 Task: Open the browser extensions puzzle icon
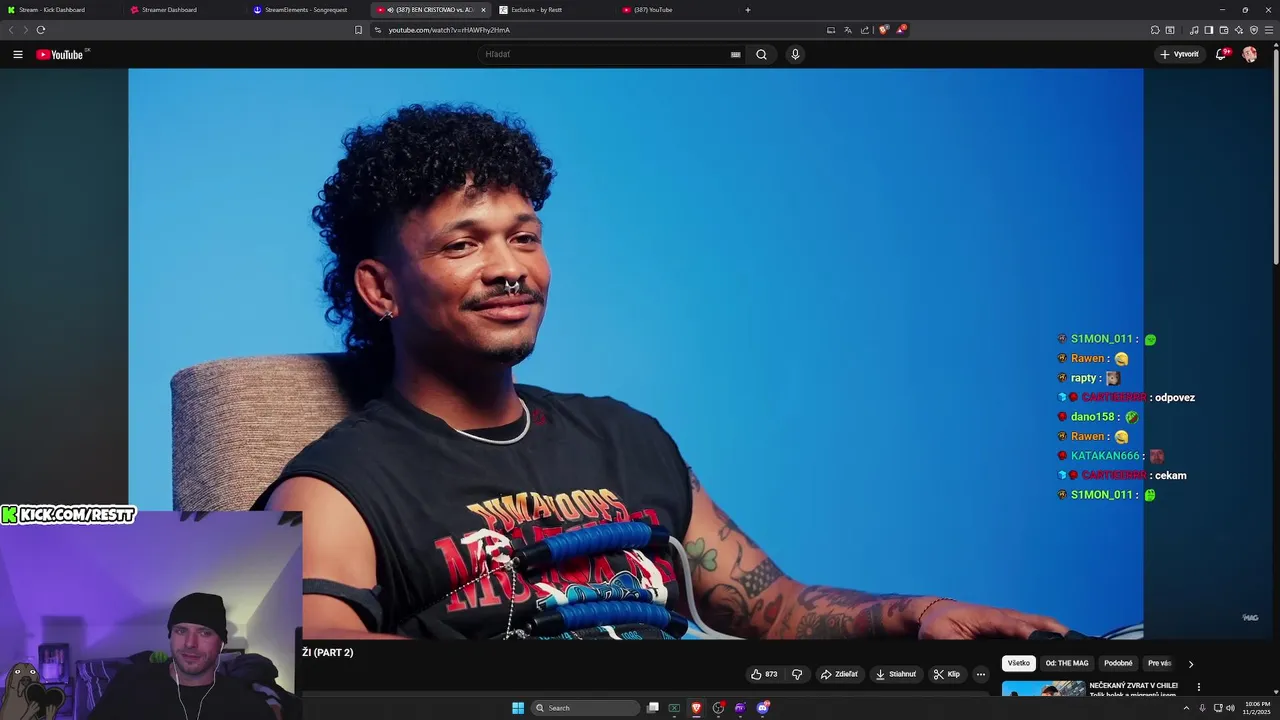(1155, 30)
